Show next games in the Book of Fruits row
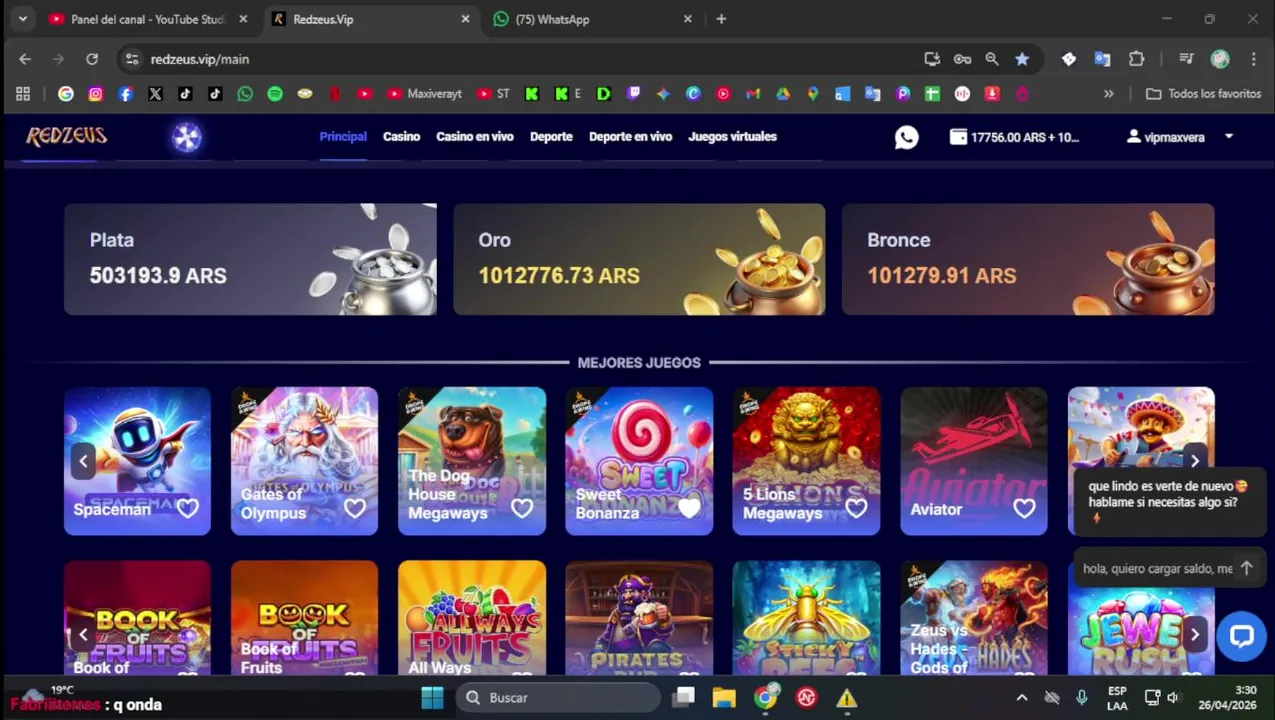 tap(1194, 634)
